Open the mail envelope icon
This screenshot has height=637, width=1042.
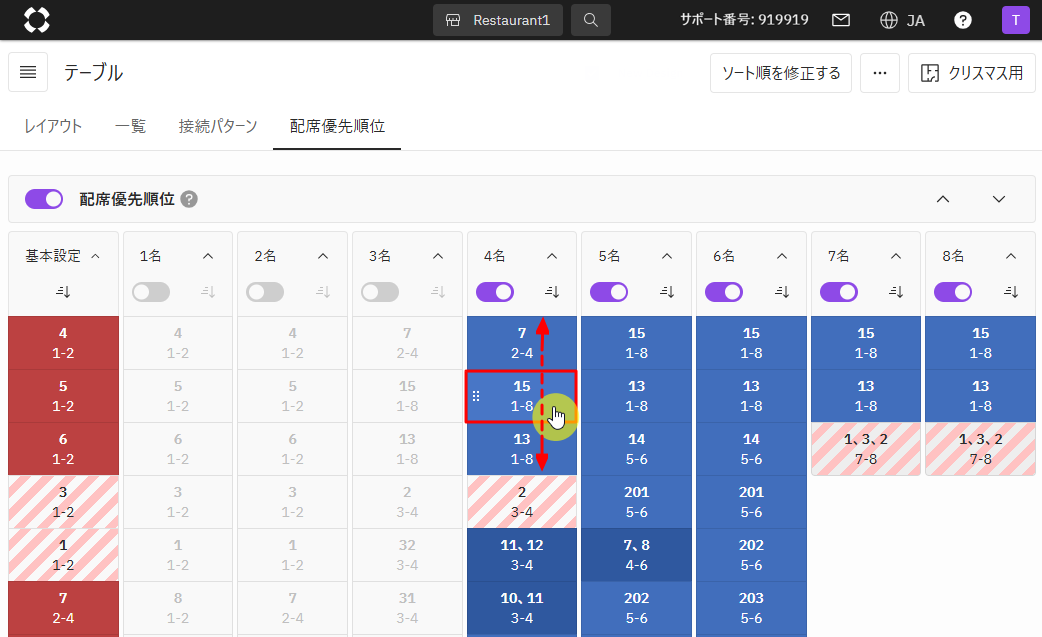[x=841, y=20]
